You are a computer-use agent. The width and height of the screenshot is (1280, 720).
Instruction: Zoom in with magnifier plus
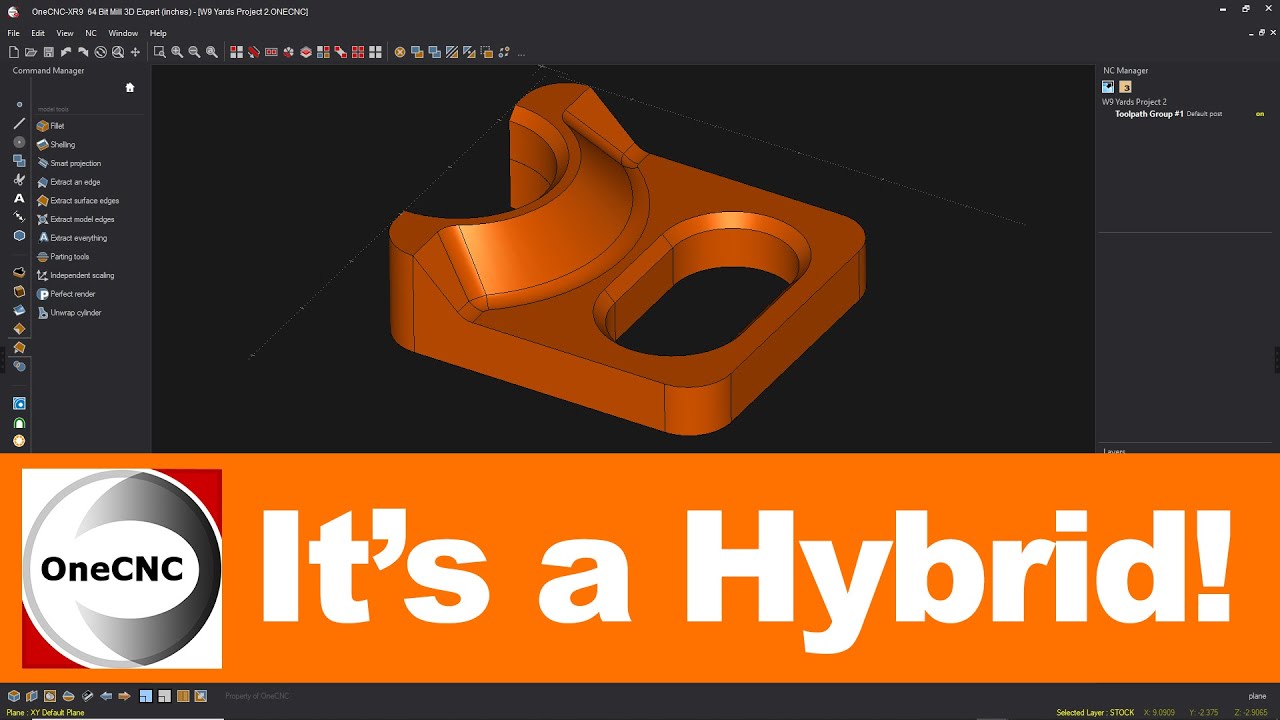point(177,52)
